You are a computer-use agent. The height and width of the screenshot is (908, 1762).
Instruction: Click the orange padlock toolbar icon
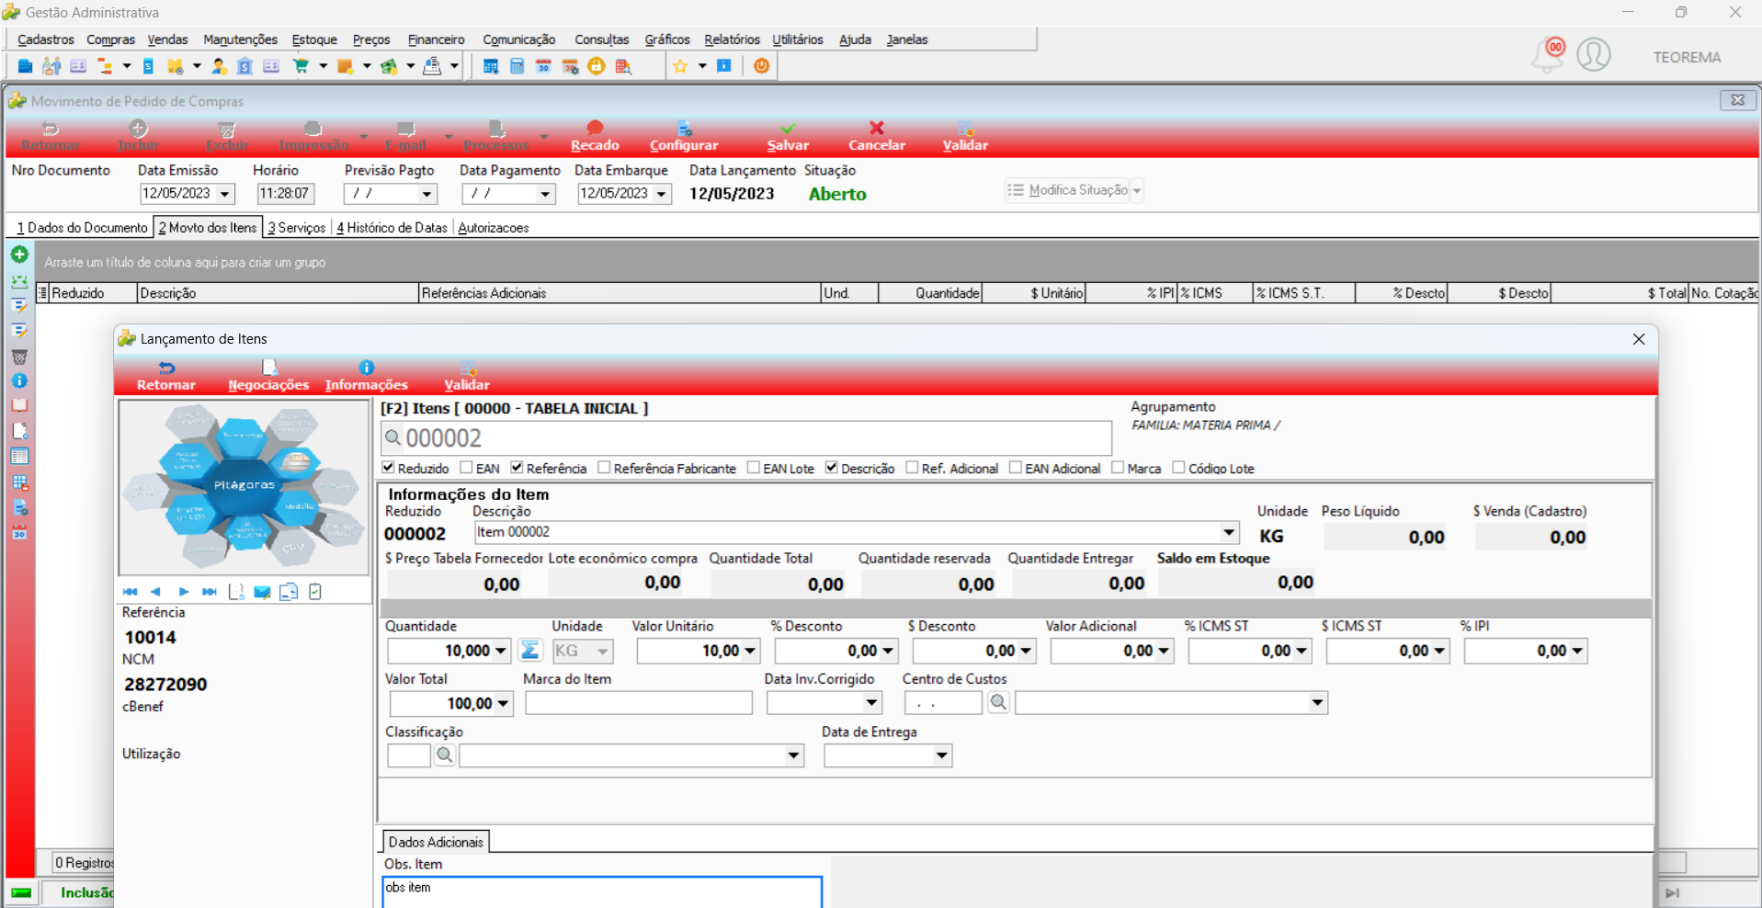click(x=596, y=66)
